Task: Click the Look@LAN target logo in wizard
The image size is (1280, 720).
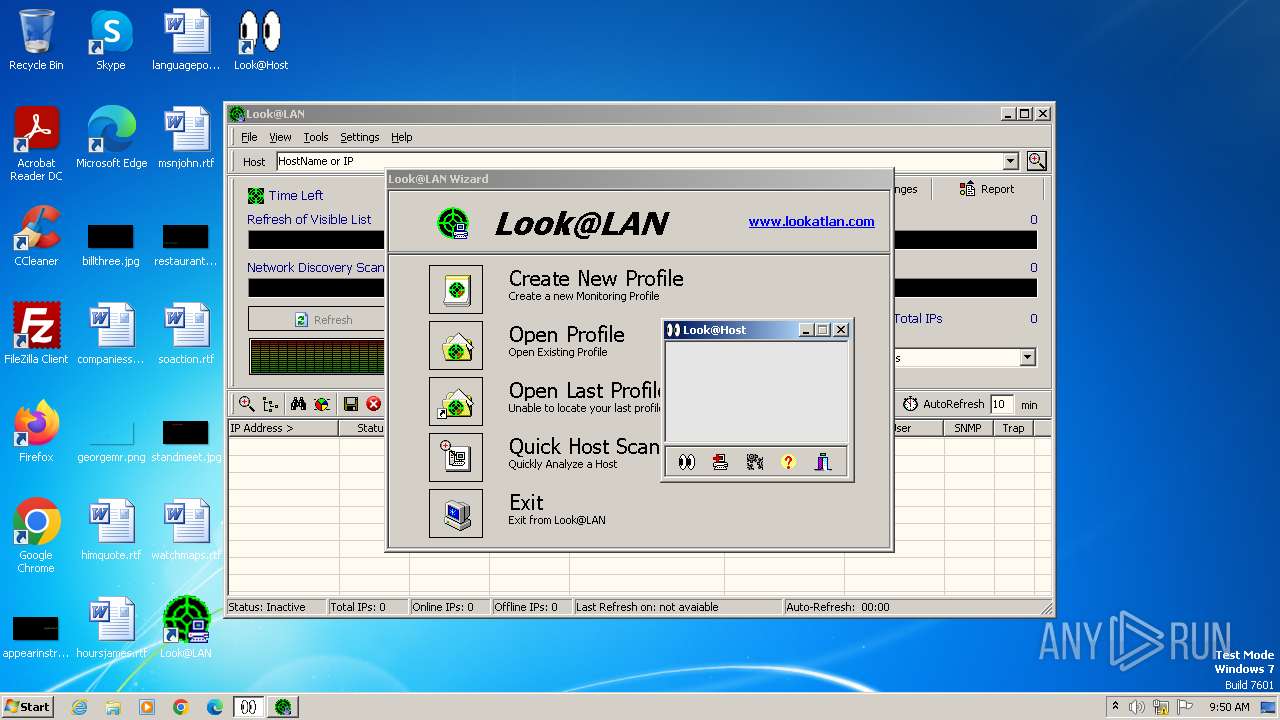Action: pos(454,223)
